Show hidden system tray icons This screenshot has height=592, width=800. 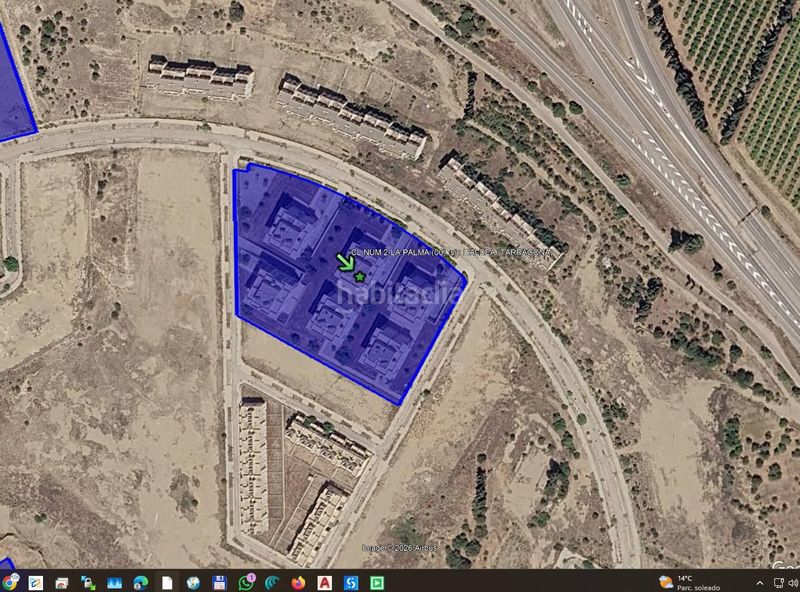pos(760,583)
